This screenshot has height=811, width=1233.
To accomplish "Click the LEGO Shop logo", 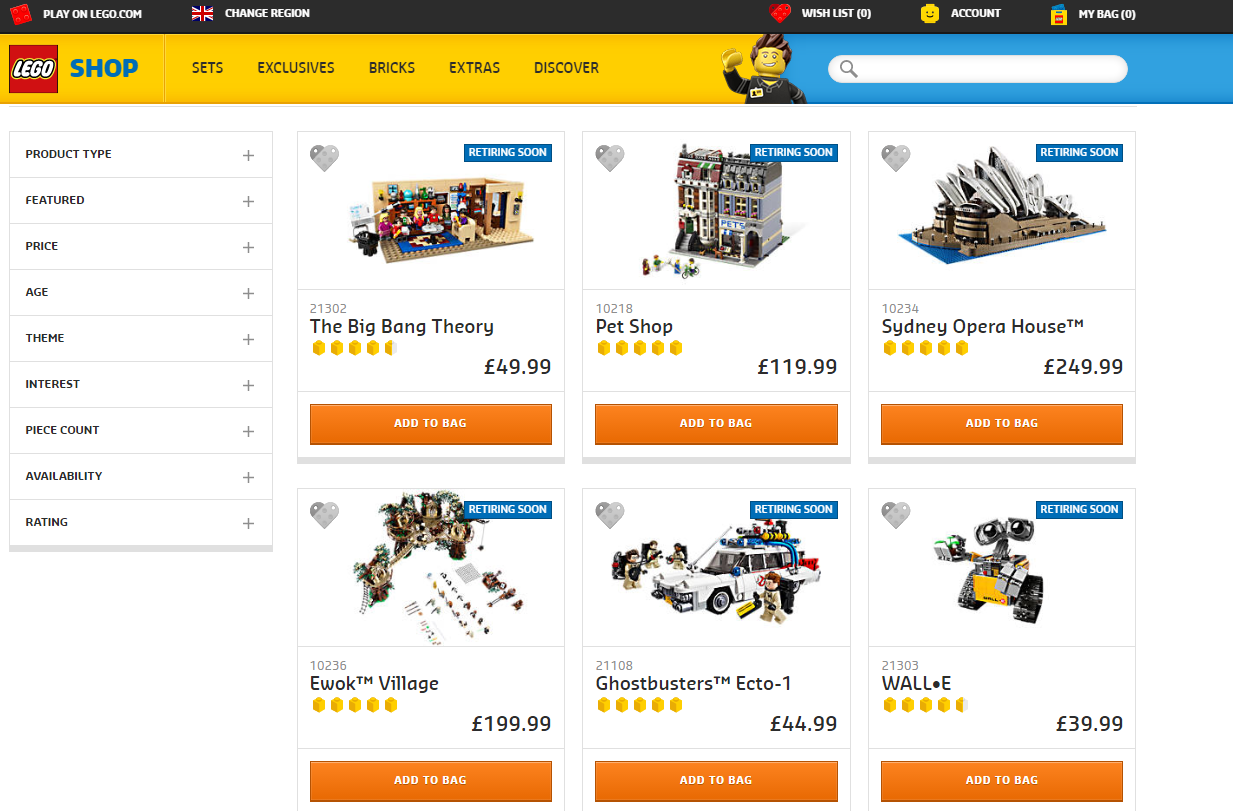I will coord(74,68).
